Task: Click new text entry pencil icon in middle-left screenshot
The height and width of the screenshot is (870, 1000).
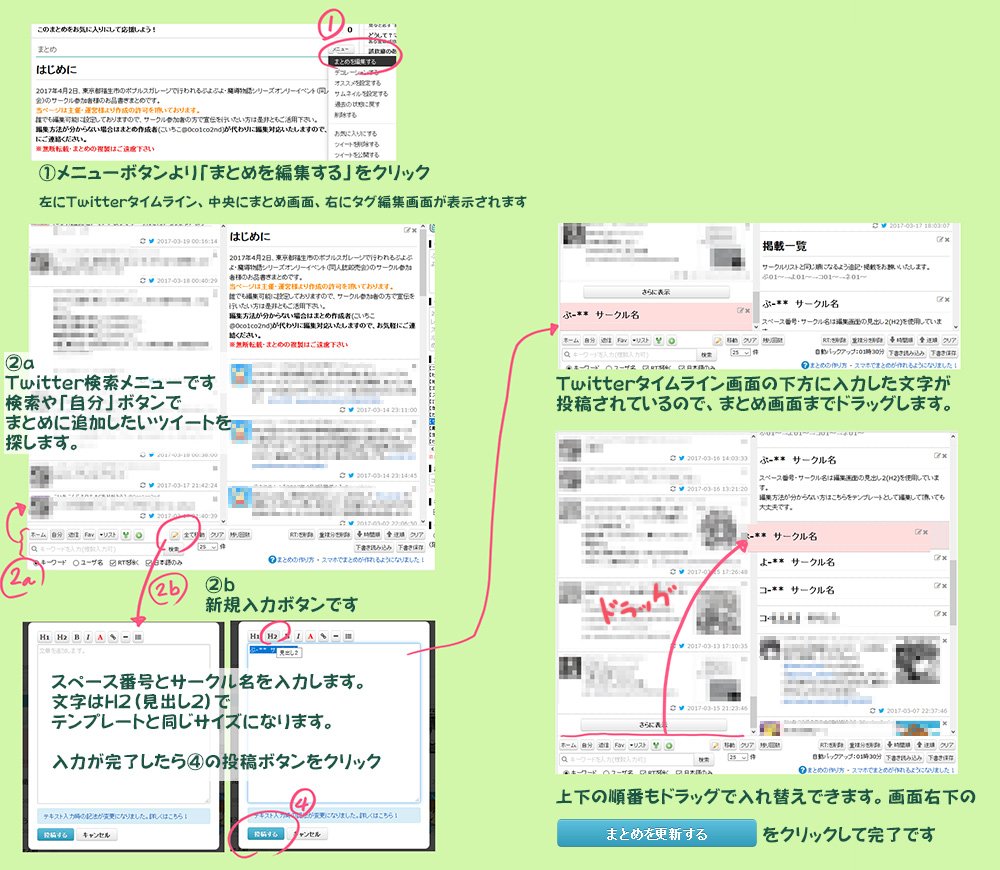Action: point(175,535)
